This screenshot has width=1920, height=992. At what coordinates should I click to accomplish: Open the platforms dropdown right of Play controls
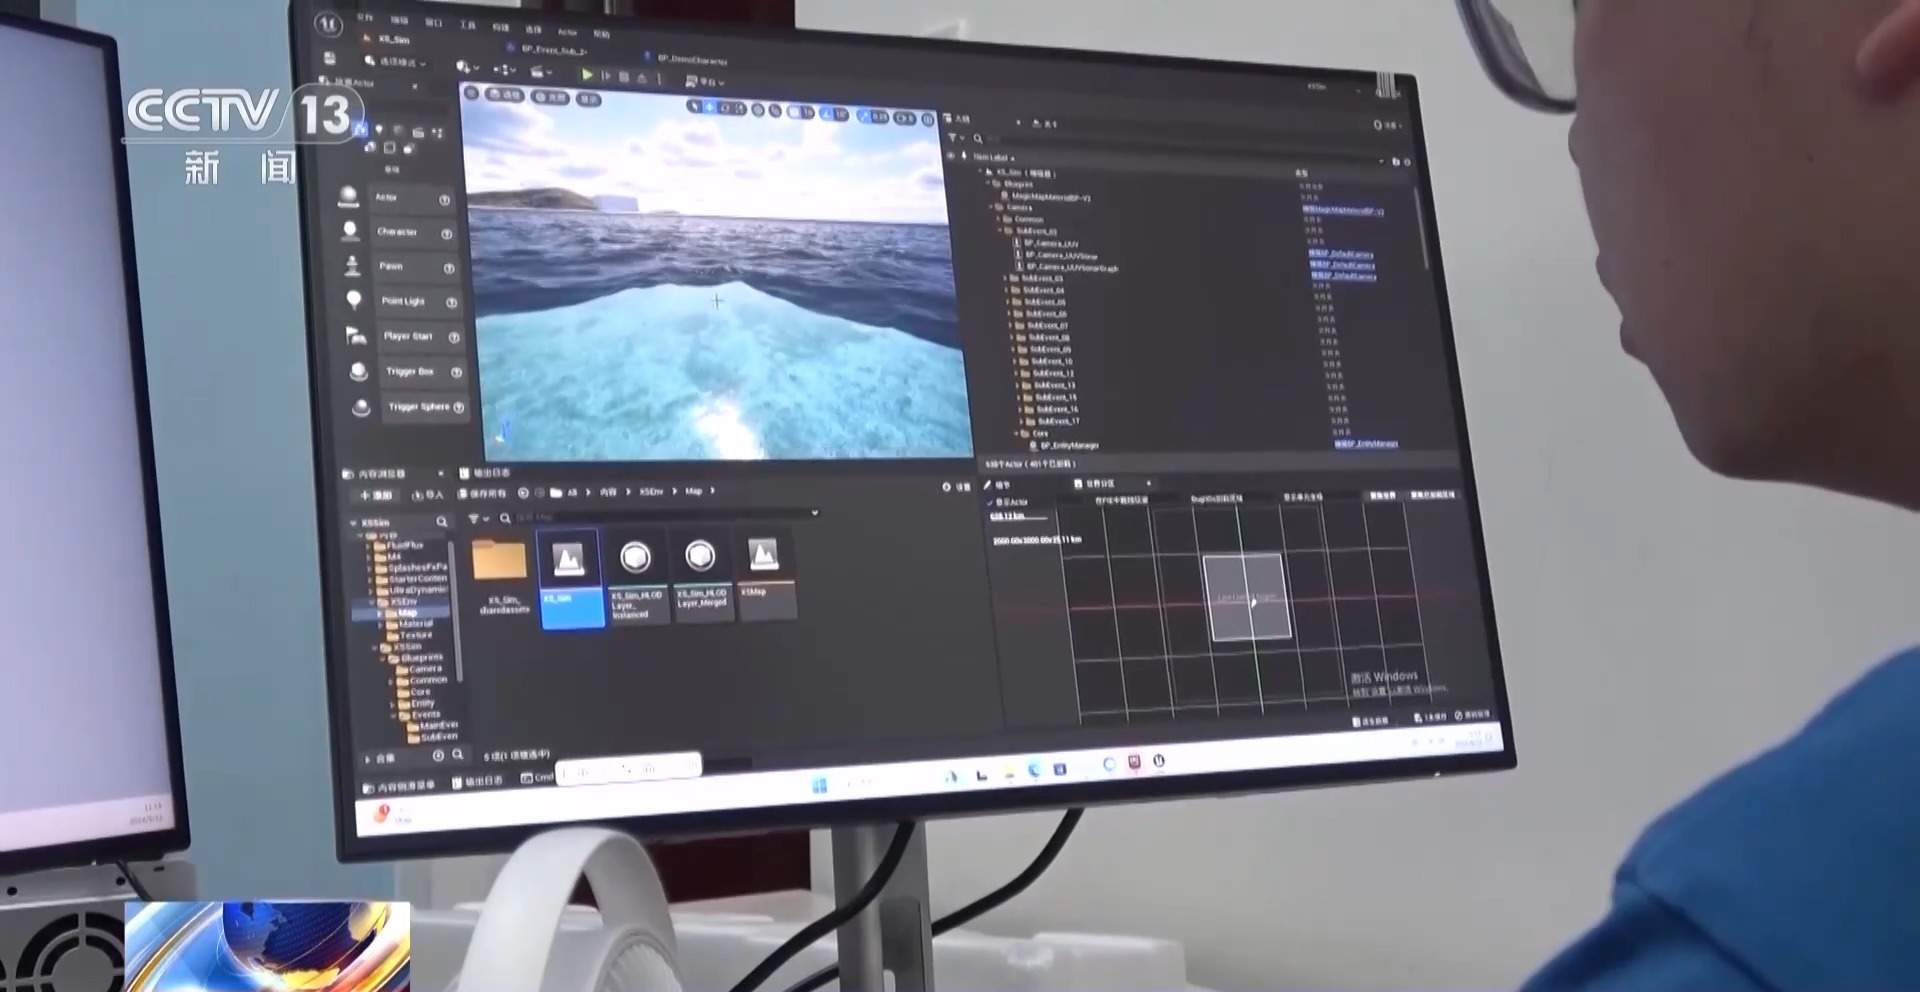(x=704, y=82)
